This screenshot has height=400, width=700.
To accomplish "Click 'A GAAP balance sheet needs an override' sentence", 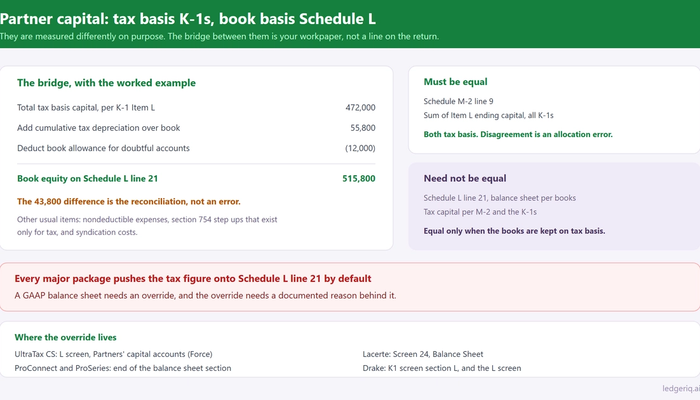I will [205, 296].
